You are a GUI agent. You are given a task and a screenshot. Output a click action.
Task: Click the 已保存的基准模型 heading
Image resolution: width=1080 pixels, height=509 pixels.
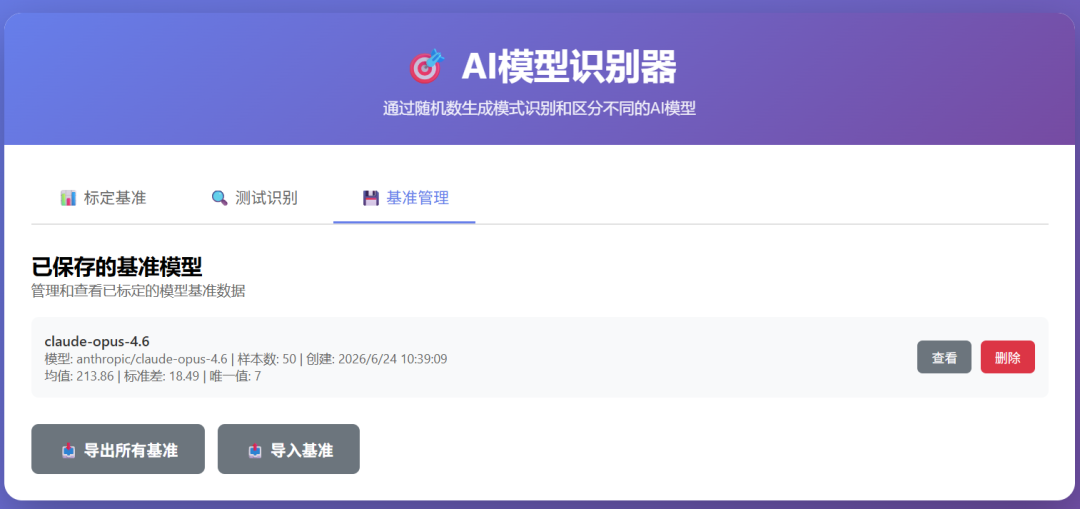click(x=116, y=267)
